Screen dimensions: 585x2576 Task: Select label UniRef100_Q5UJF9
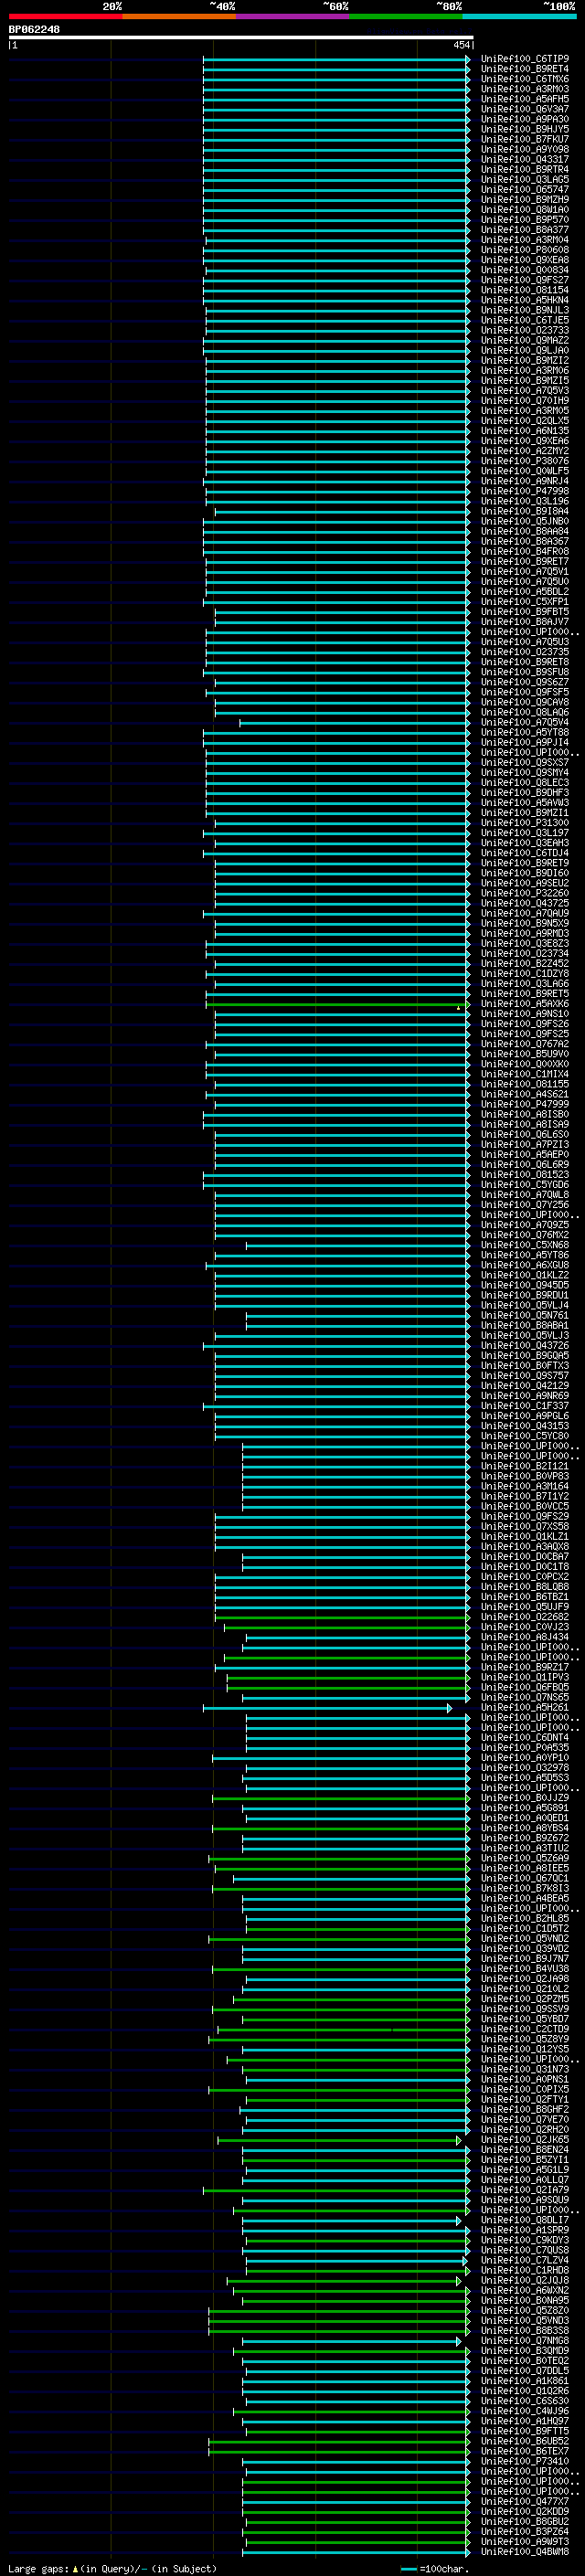click(525, 1607)
